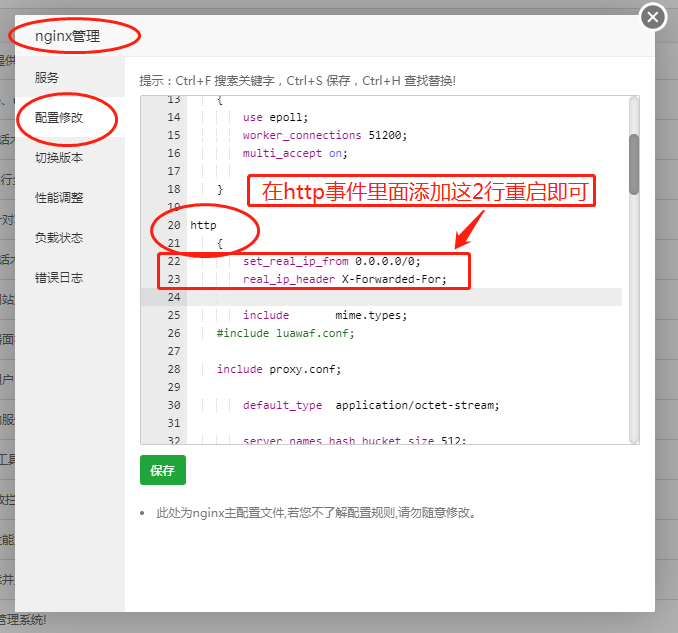Click the set_real_ip_from line
Image resolution: width=678 pixels, height=633 pixels.
[x=331, y=261]
